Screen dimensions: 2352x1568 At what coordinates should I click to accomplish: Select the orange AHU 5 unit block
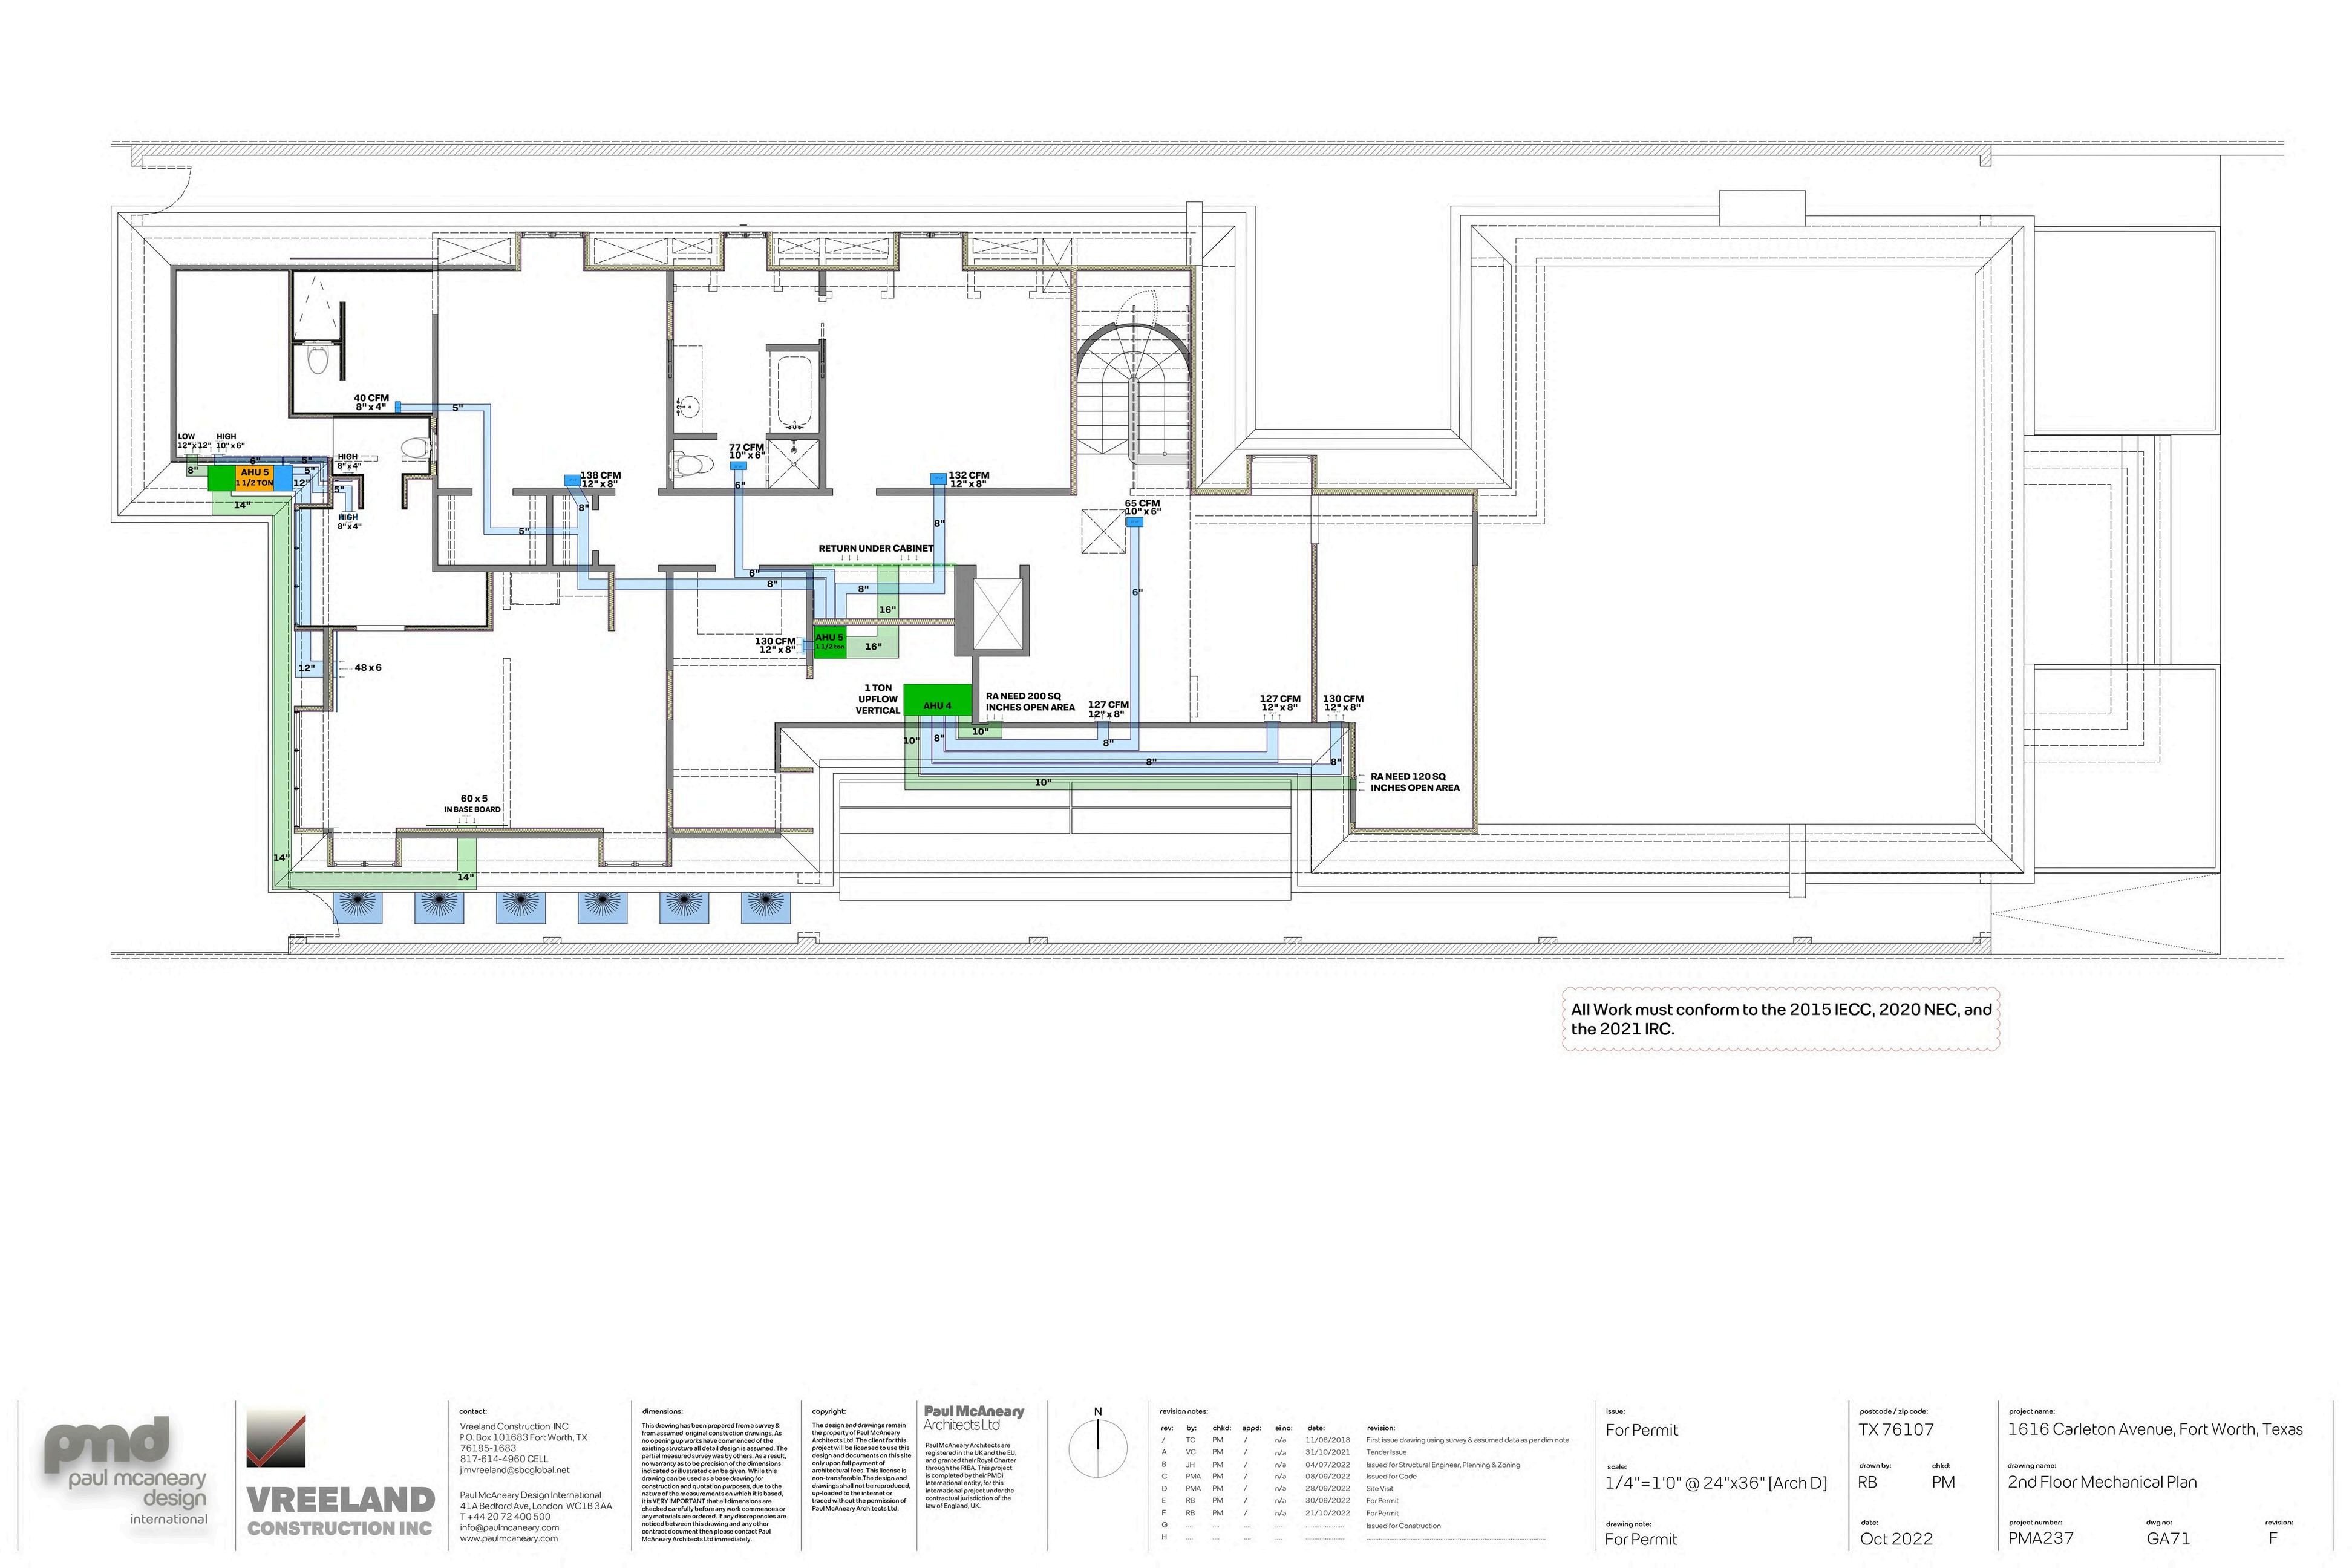(254, 477)
